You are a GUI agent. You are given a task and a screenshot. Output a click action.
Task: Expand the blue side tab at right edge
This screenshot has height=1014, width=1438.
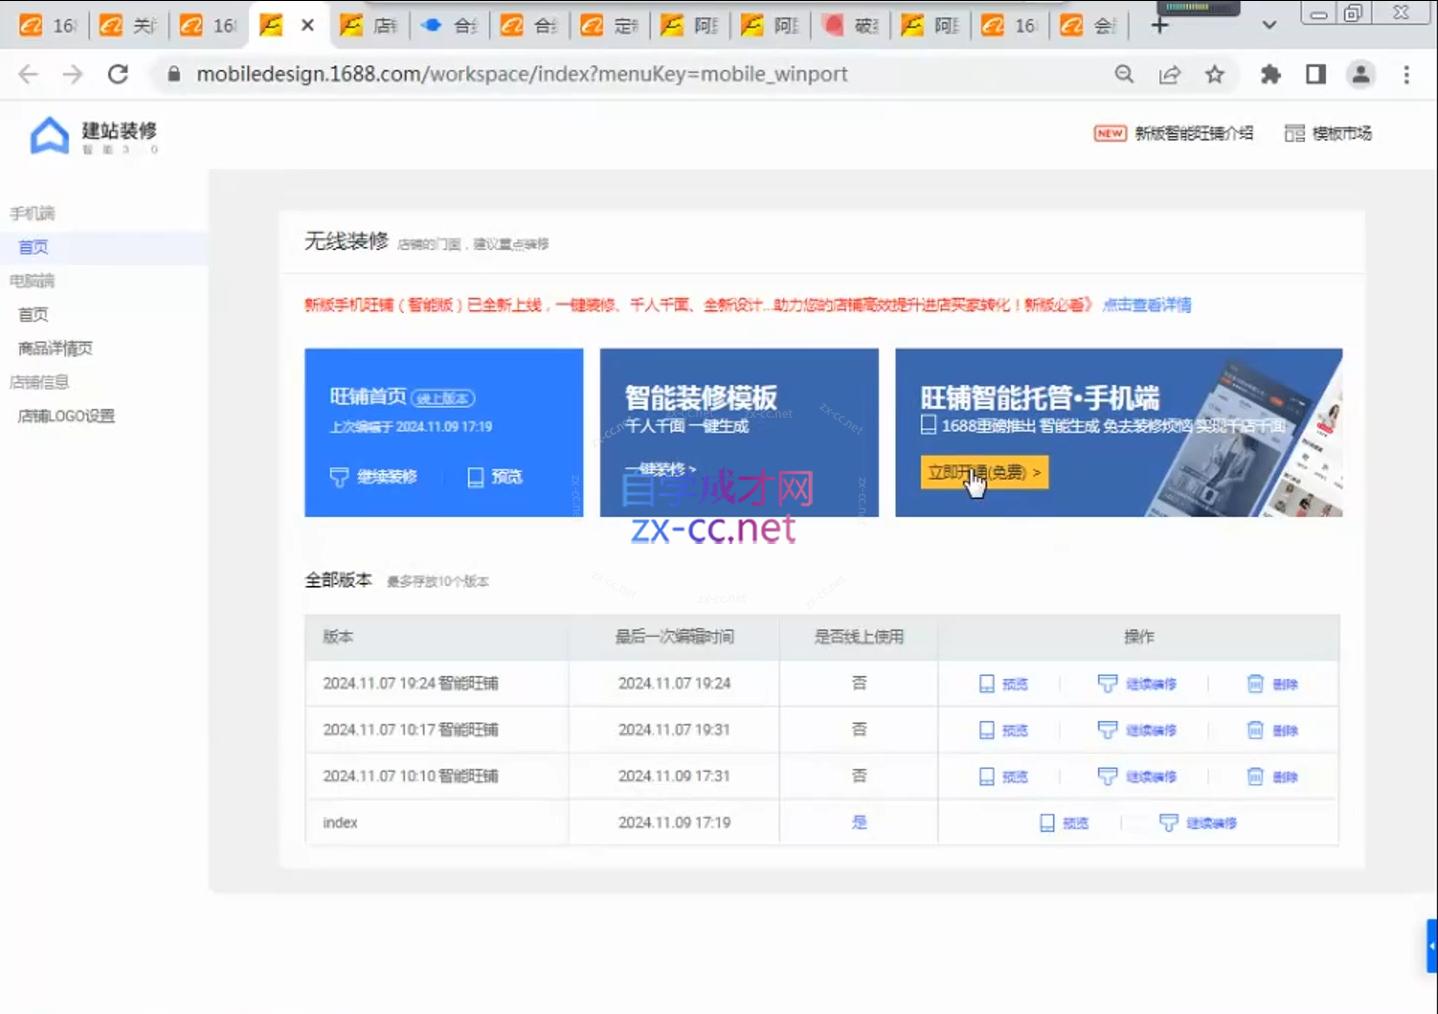[1431, 946]
